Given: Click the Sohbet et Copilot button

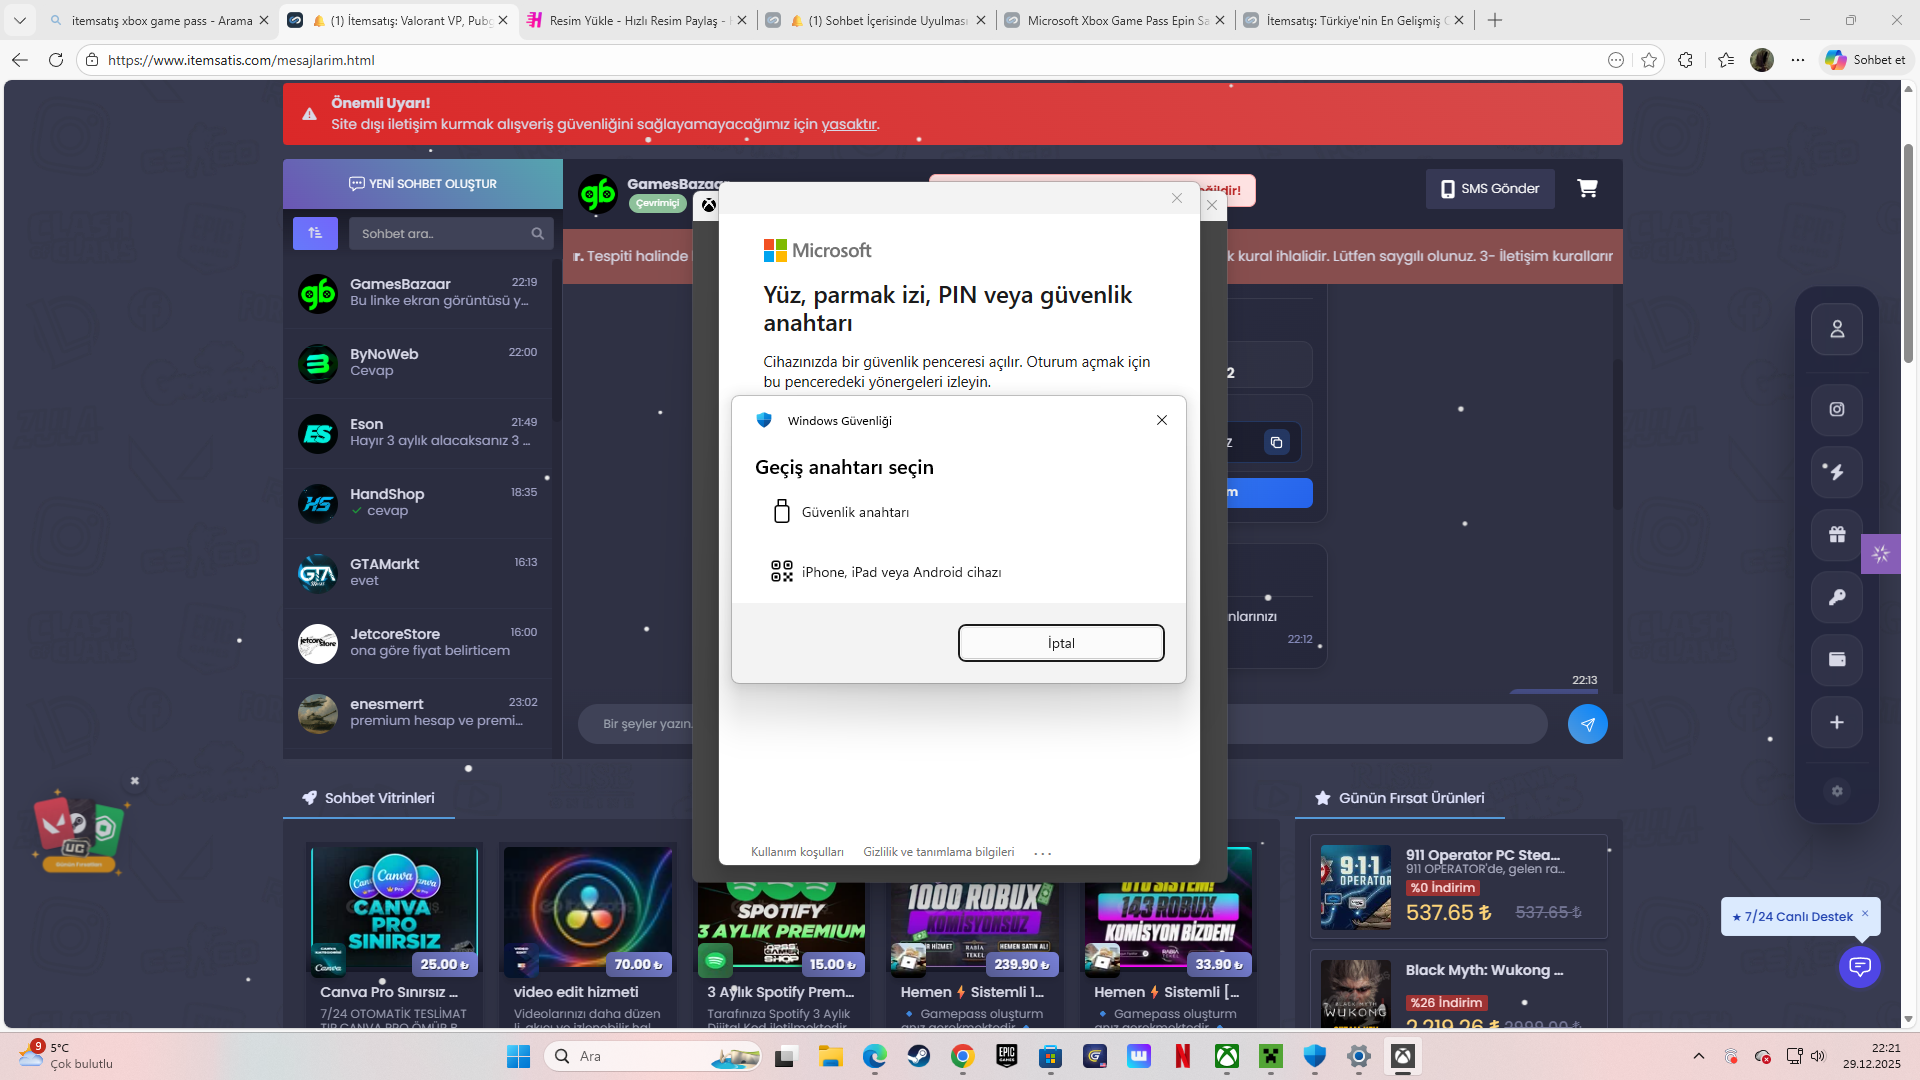Looking at the screenshot, I should tap(1866, 60).
